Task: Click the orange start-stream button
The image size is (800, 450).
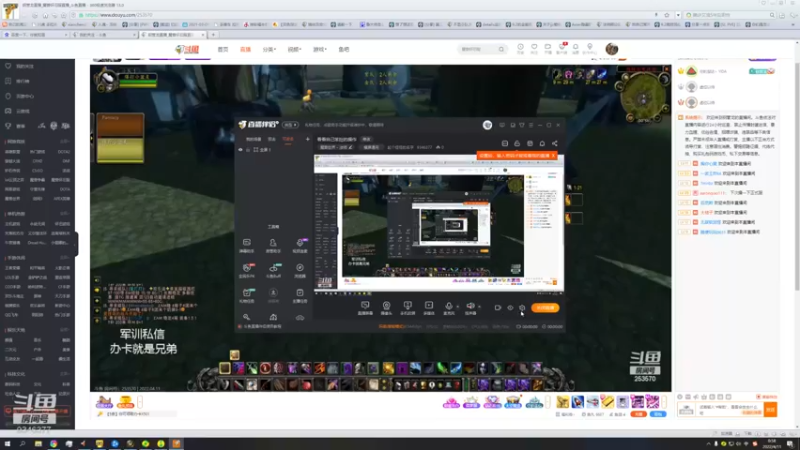Action: [545, 308]
